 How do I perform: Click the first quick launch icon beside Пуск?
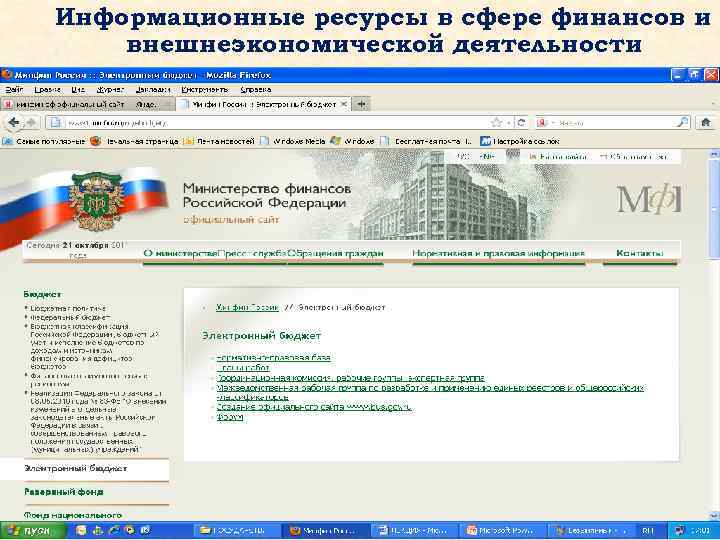coord(81,530)
